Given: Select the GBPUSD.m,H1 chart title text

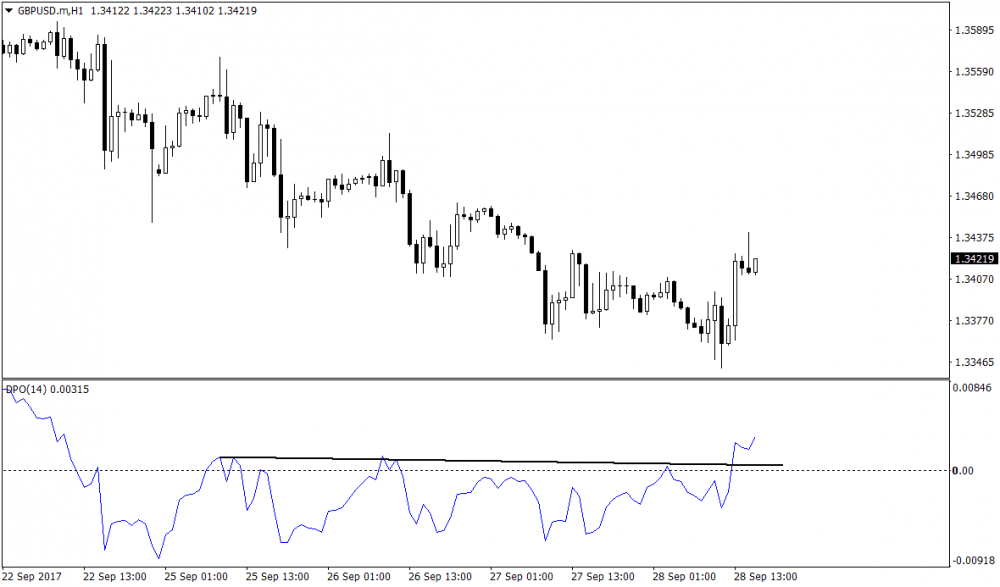Looking at the screenshot, I should pos(50,11).
